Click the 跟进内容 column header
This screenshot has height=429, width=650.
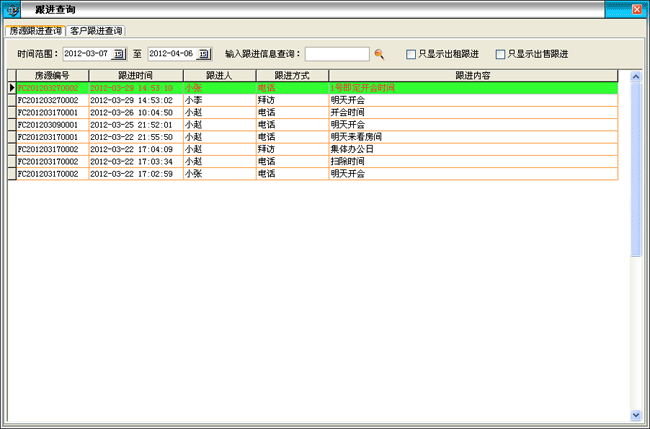pyautogui.click(x=472, y=75)
